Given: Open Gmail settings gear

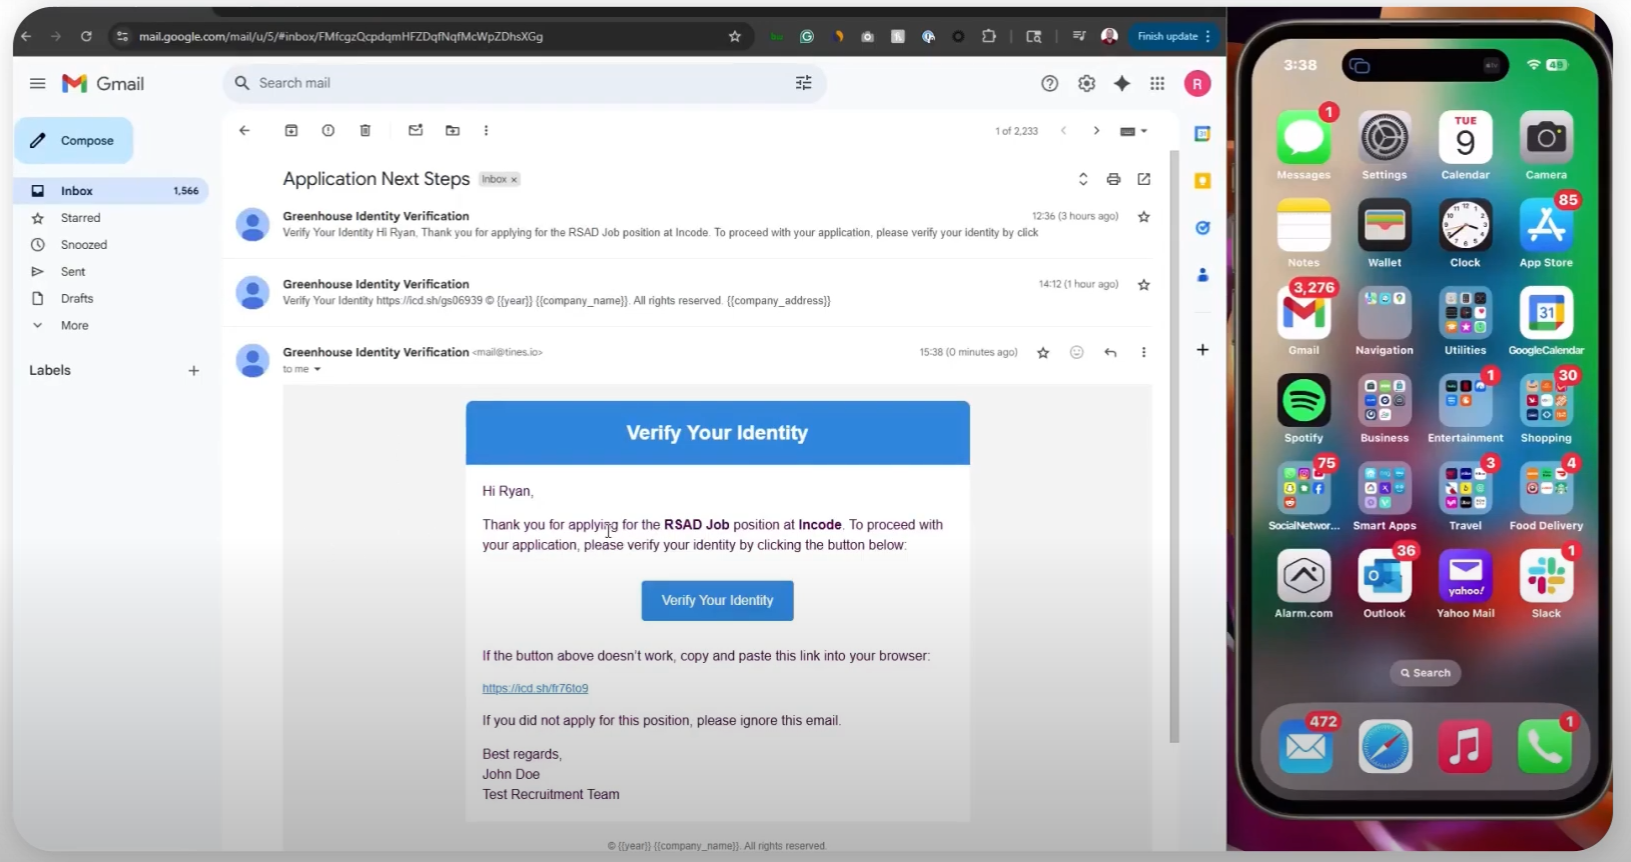Looking at the screenshot, I should [1086, 84].
